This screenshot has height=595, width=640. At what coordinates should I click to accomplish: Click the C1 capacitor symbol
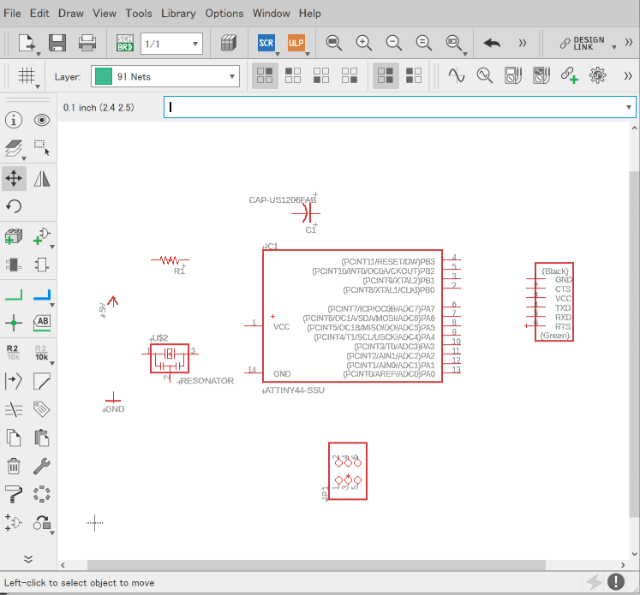tap(306, 213)
